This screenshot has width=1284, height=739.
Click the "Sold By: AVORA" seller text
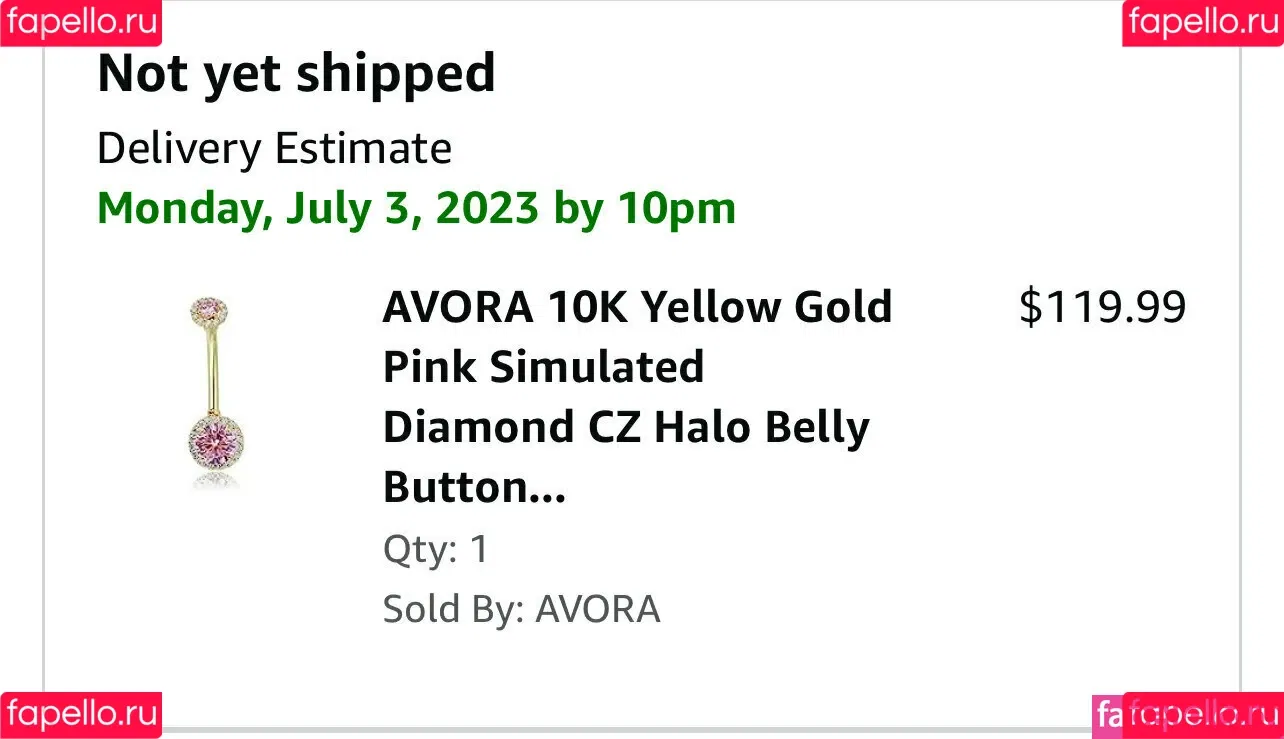(521, 609)
